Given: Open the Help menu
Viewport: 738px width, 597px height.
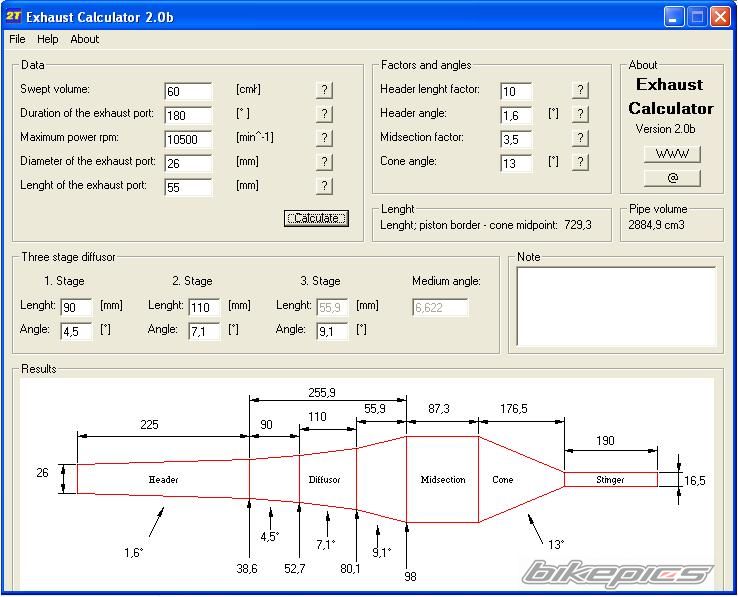Looking at the screenshot, I should [48, 39].
